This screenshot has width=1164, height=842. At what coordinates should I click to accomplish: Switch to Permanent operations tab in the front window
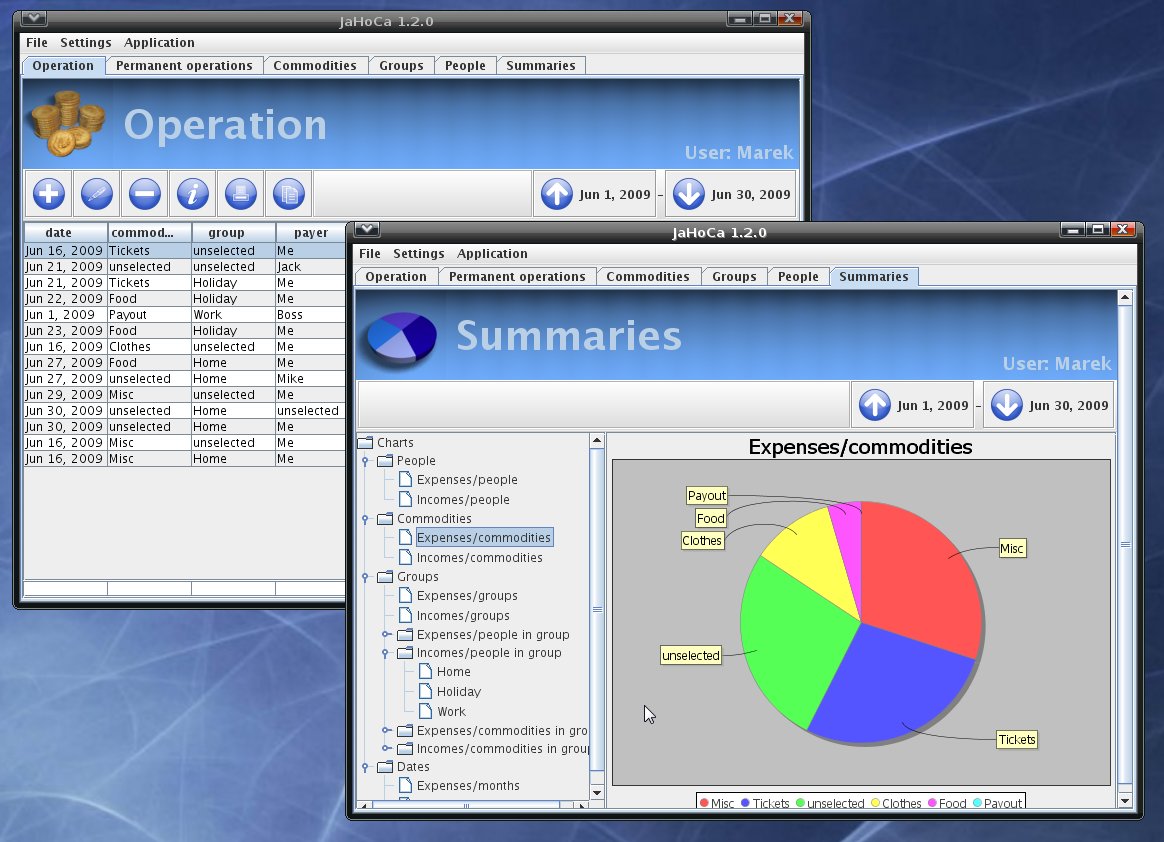point(517,277)
